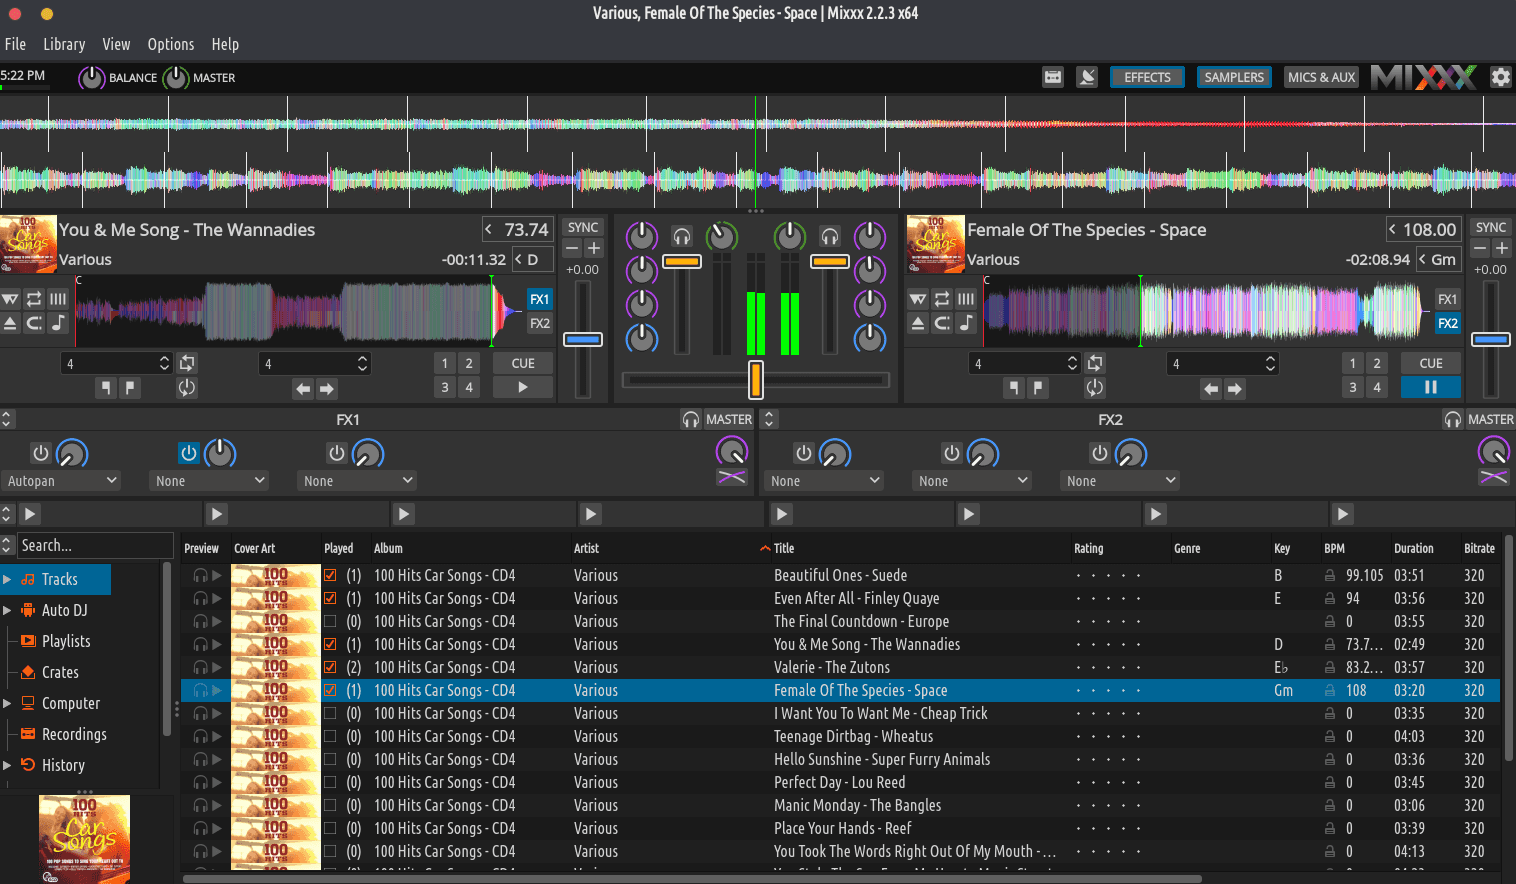
Task: Toggle the SAMPLERS section button
Action: [1234, 77]
